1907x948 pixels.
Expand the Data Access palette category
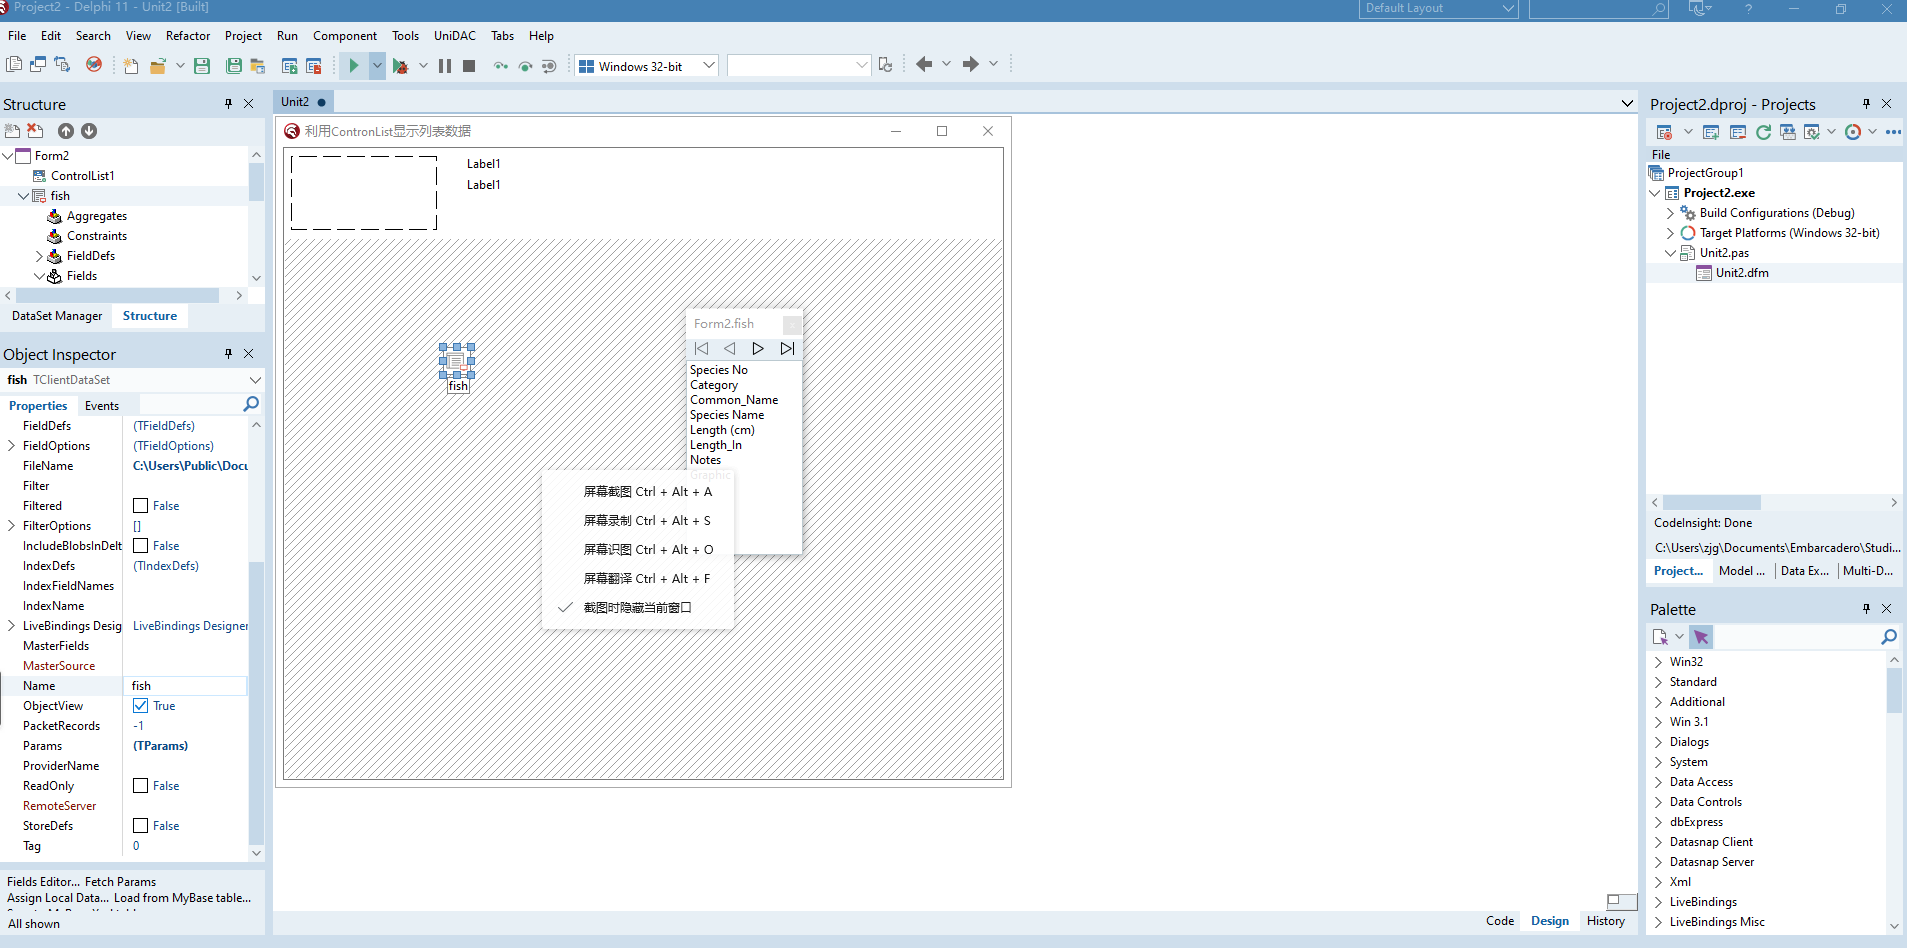1658,782
